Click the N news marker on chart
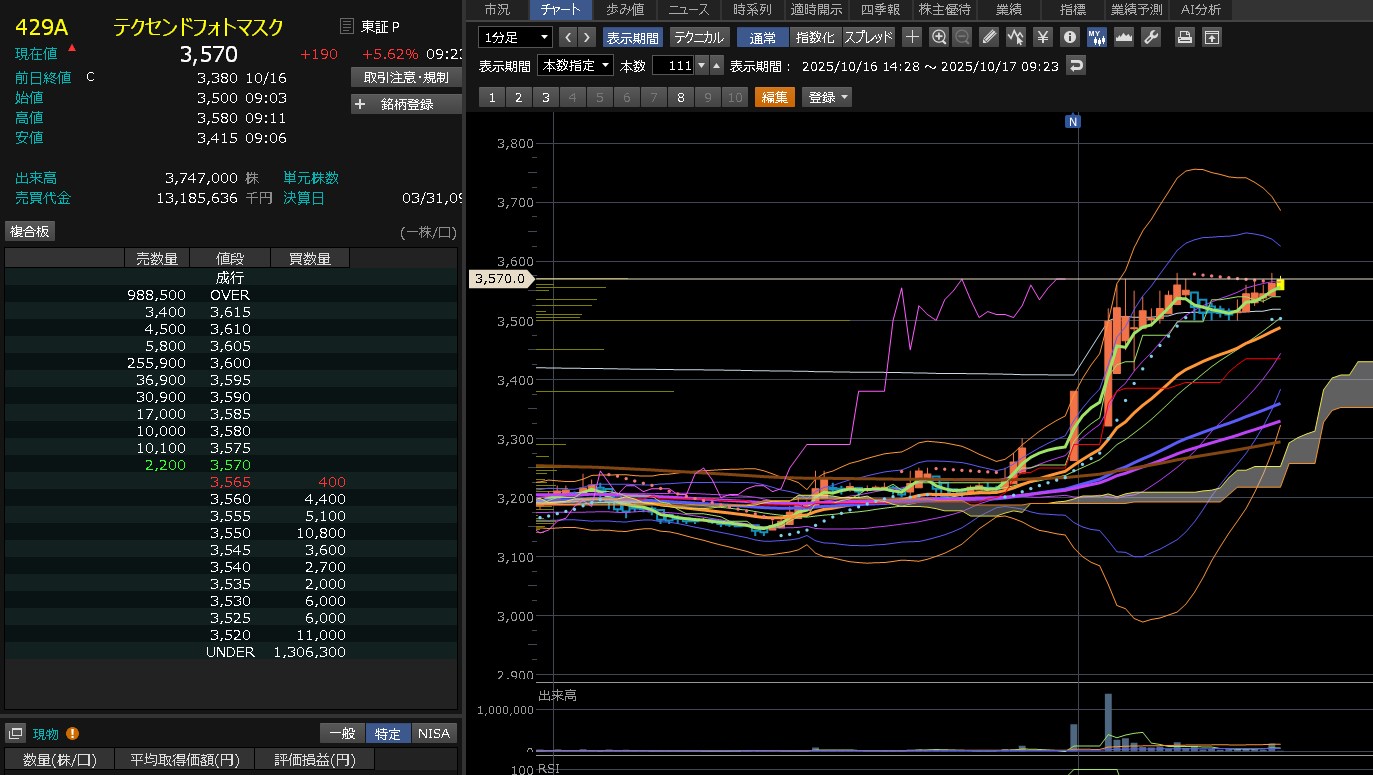 [x=1073, y=121]
